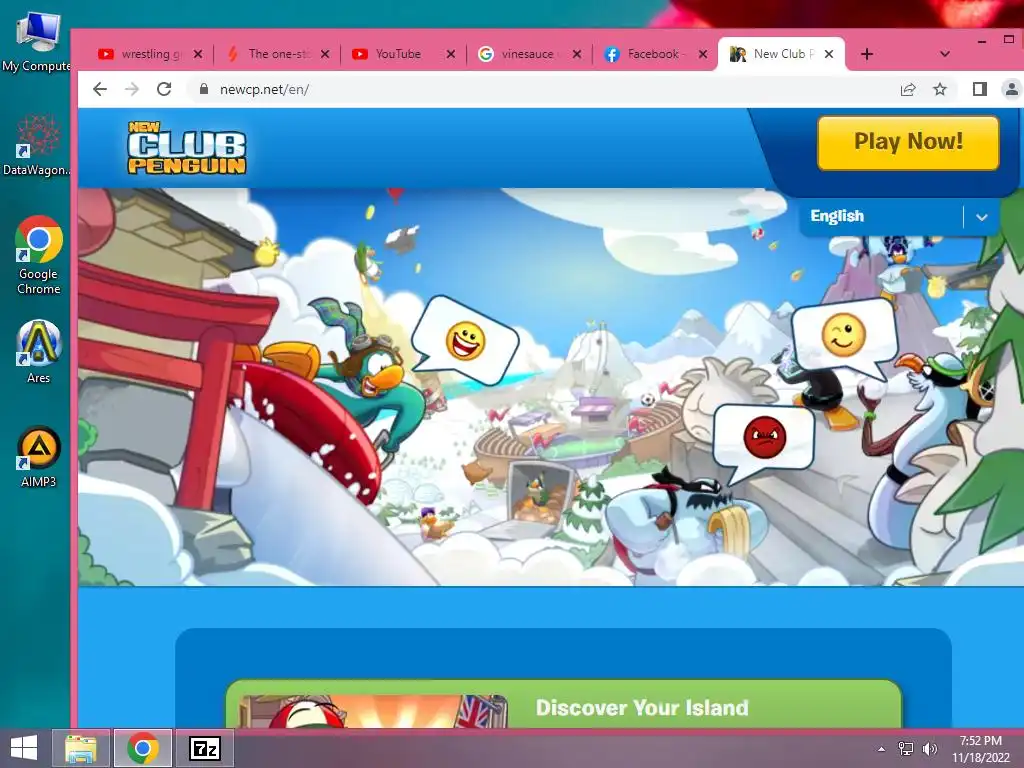The width and height of the screenshot is (1024, 768).
Task: Close the New Club Penguin tab
Action: [x=829, y=54]
